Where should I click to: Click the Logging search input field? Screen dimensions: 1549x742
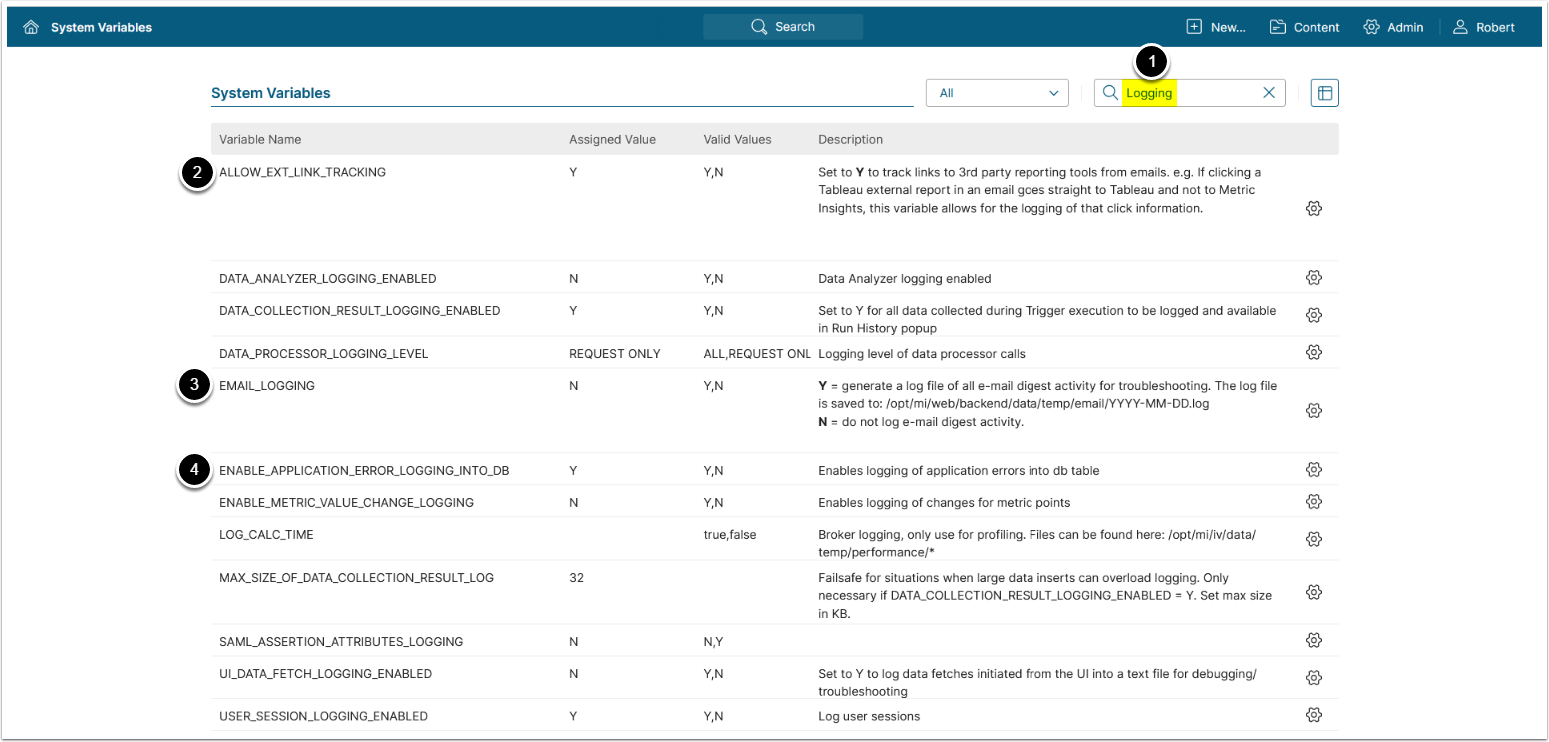tap(1190, 93)
